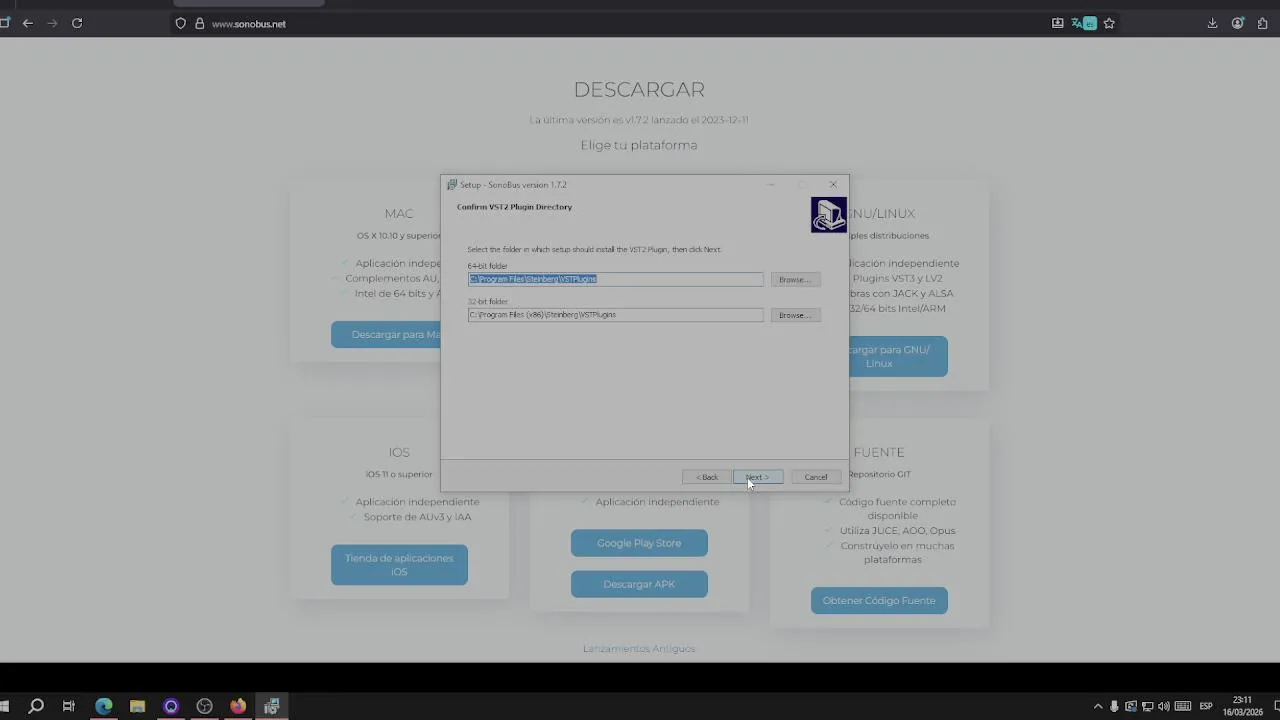Open the browser account icon
The height and width of the screenshot is (720, 1280).
[1237, 23]
